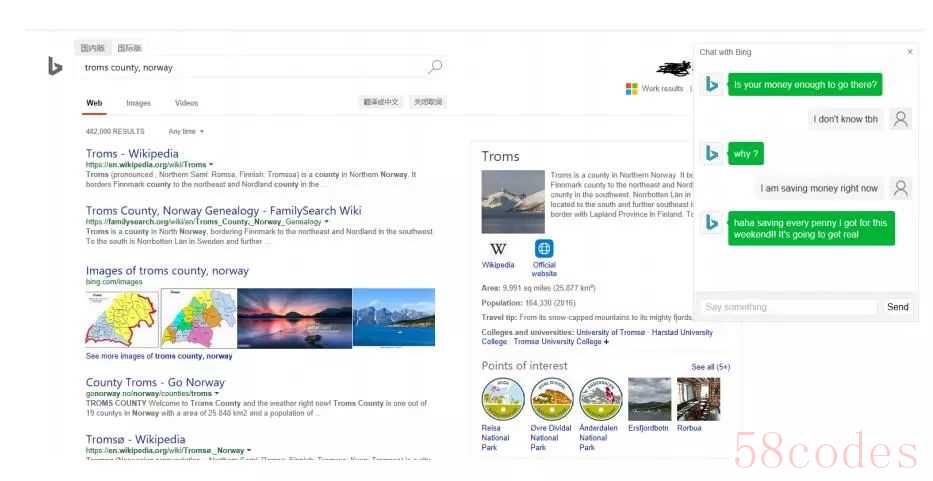Select the Reisa National Park badge
The image size is (933, 481).
[502, 399]
